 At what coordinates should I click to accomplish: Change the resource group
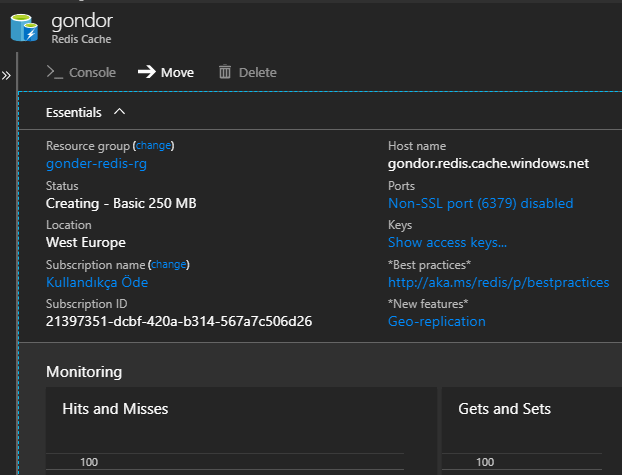(x=154, y=146)
